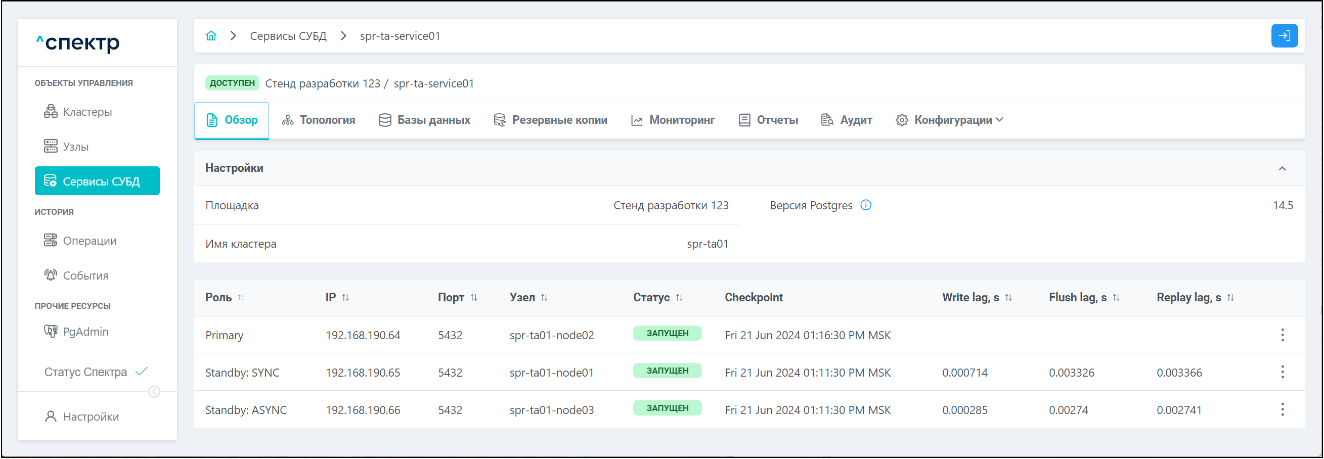Click the home icon in breadcrumb
Viewport: 1324px width, 459px height.
[x=211, y=36]
